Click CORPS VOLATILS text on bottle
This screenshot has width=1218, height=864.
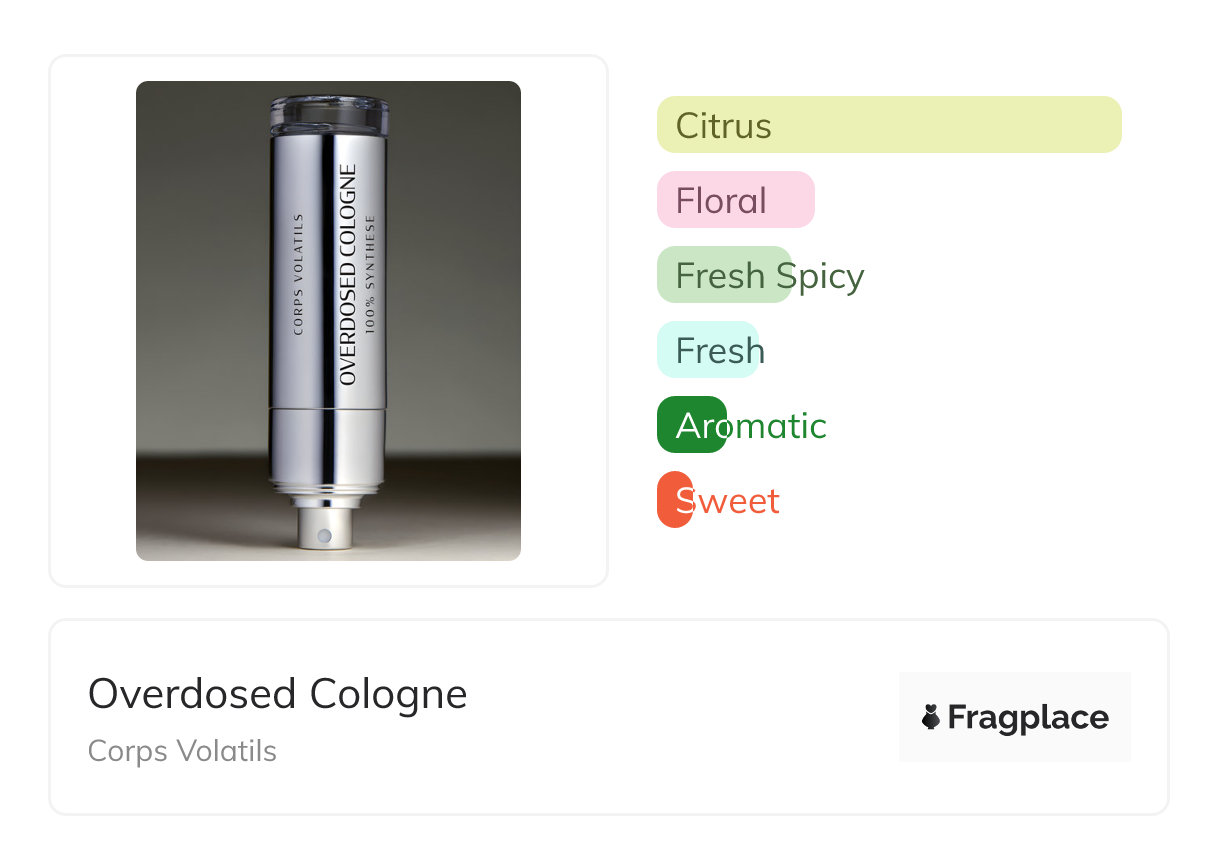pos(297,273)
